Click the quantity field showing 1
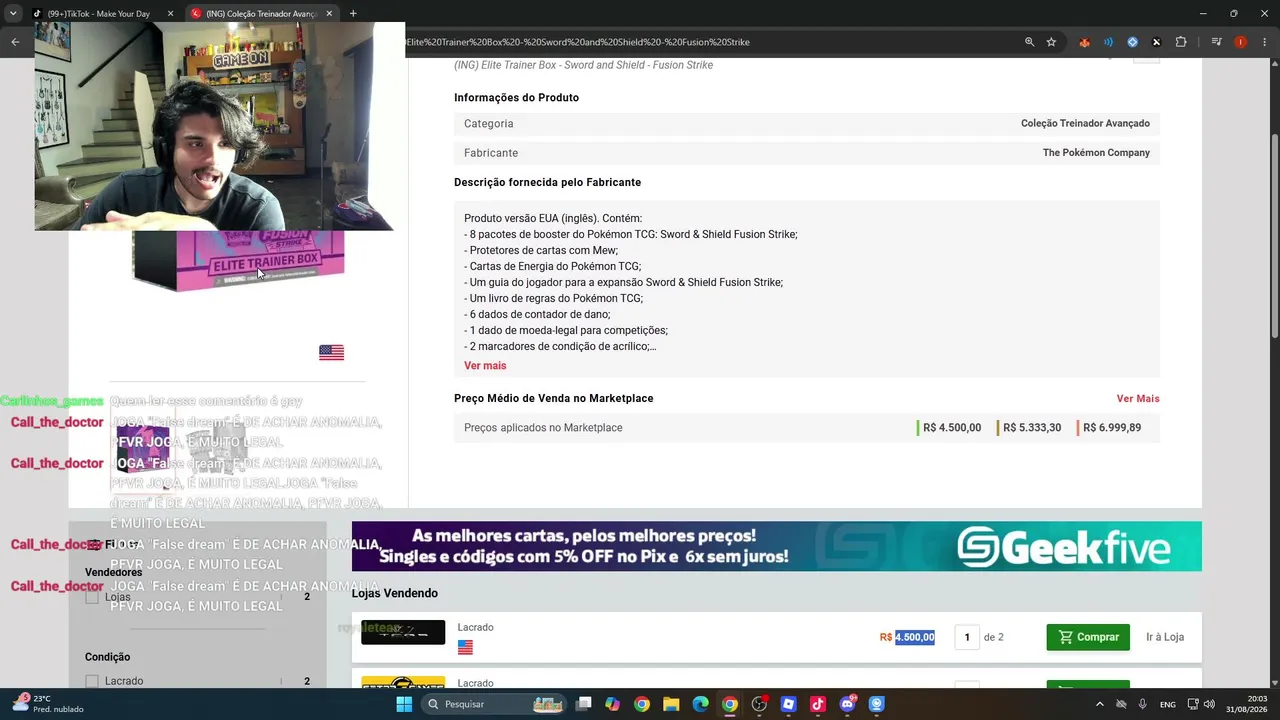 tap(967, 637)
